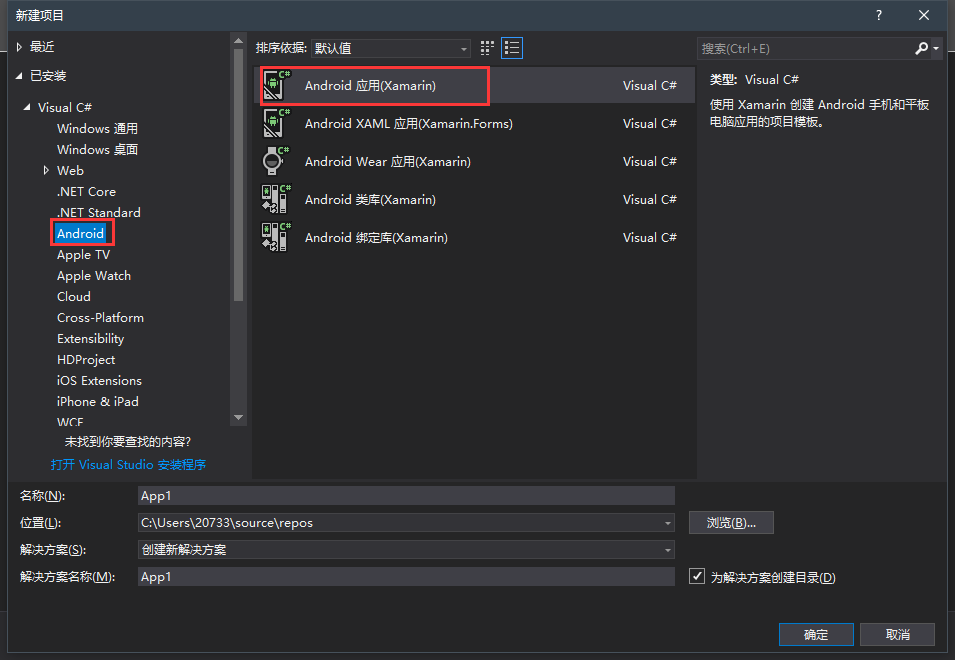Select .NET Core category

coord(86,191)
